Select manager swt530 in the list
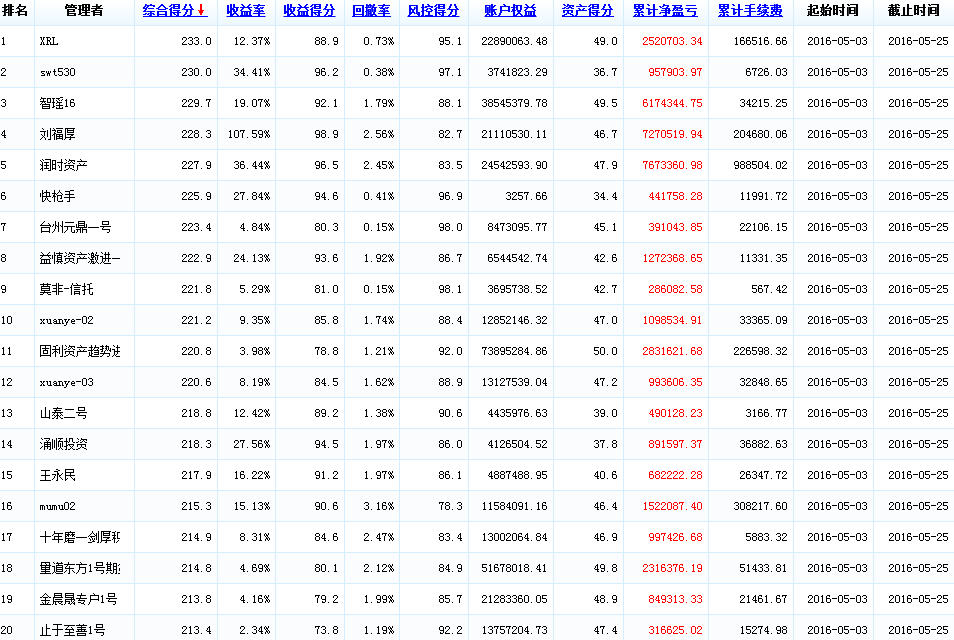This screenshot has width=954, height=640. (58, 72)
